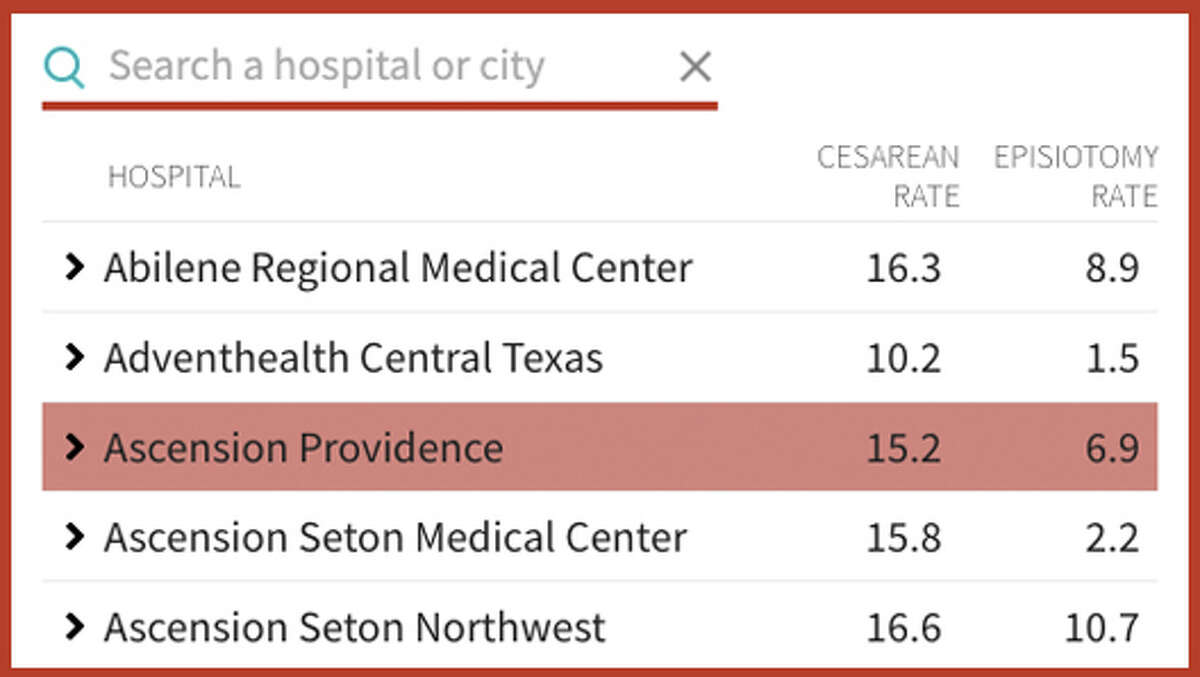Screen dimensions: 1200x677
Task: Expand the Adventhealth Central Texas row
Action: point(76,357)
